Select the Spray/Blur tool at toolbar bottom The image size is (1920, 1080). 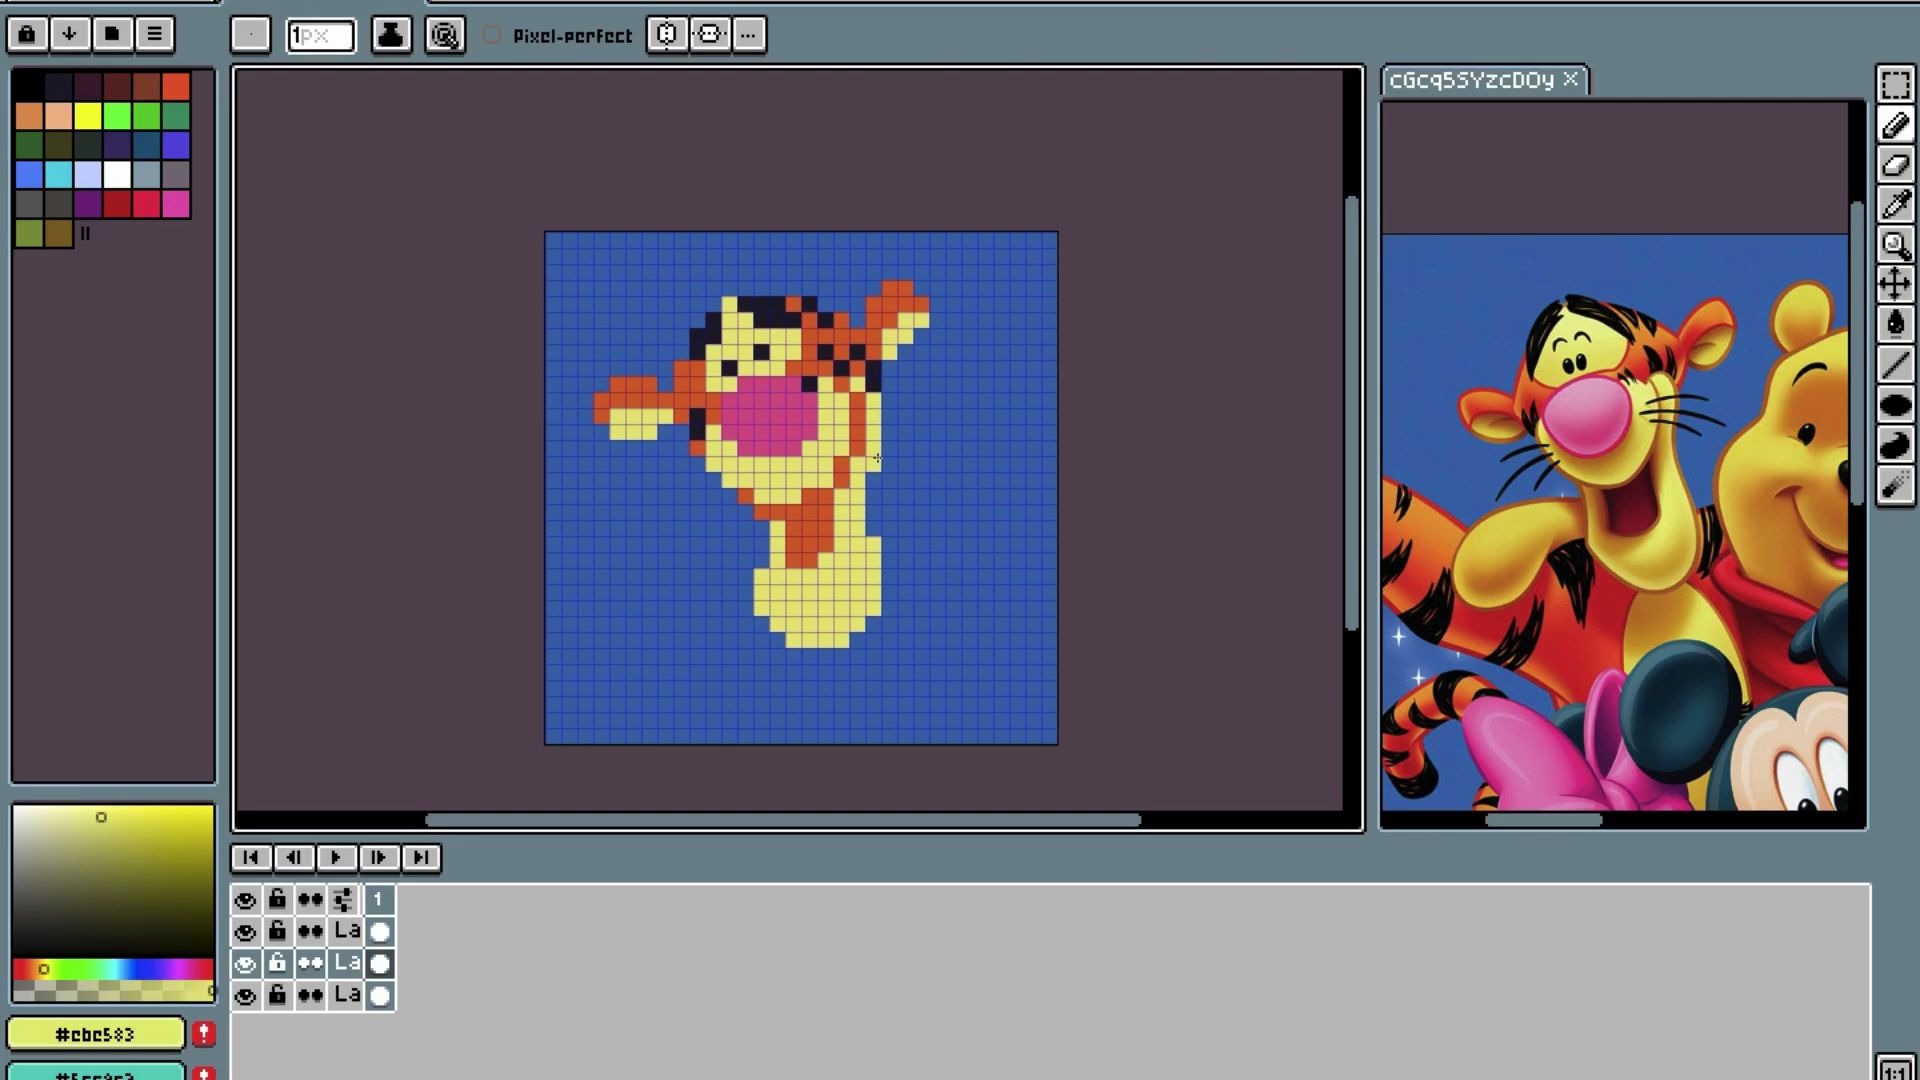[x=1895, y=486]
